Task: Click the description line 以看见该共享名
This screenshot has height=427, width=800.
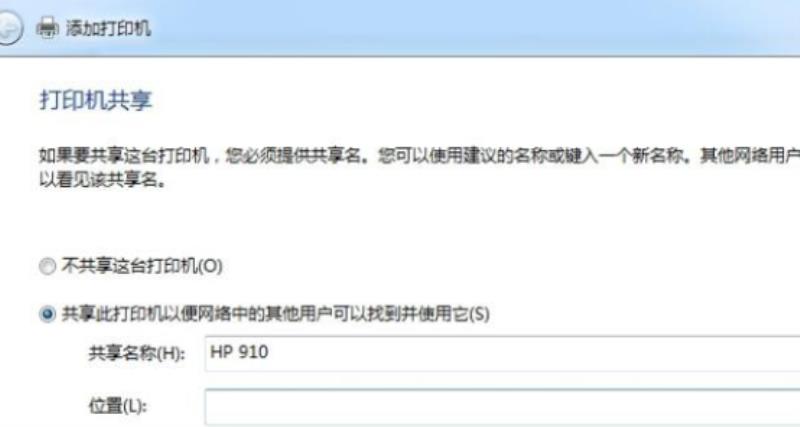Action: pyautogui.click(x=102, y=180)
